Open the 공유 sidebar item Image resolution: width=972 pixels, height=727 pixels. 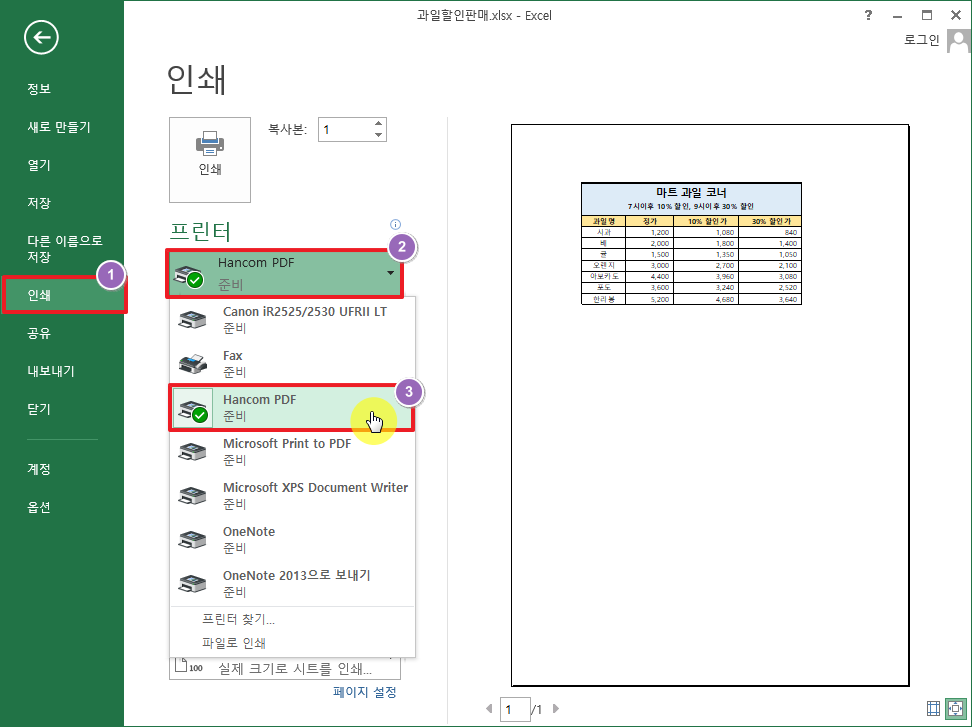coord(38,333)
